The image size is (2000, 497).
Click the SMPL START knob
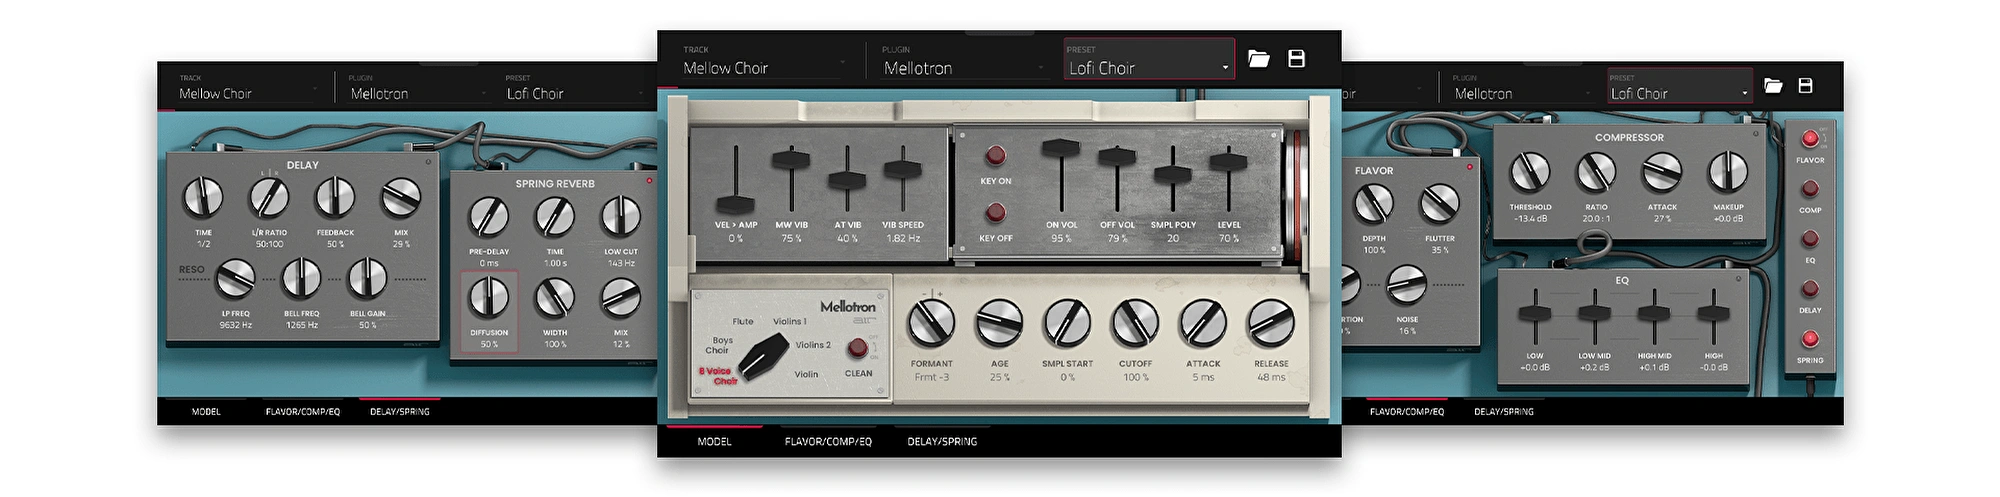tap(1067, 324)
